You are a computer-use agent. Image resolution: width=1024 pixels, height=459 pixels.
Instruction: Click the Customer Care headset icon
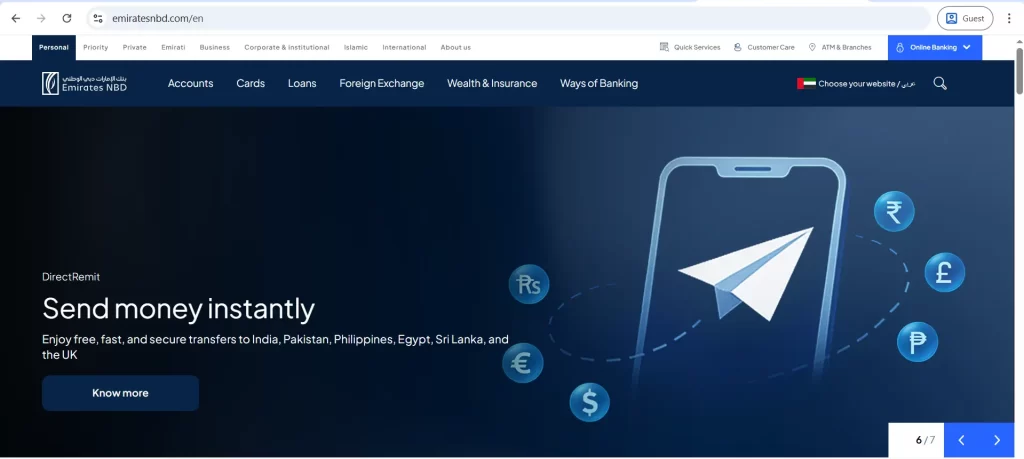(737, 47)
